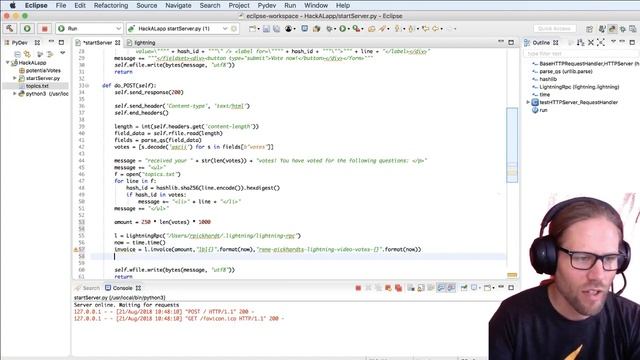Switch to the PyDev perspective icon
The width and height of the screenshot is (640, 360).
point(612,29)
